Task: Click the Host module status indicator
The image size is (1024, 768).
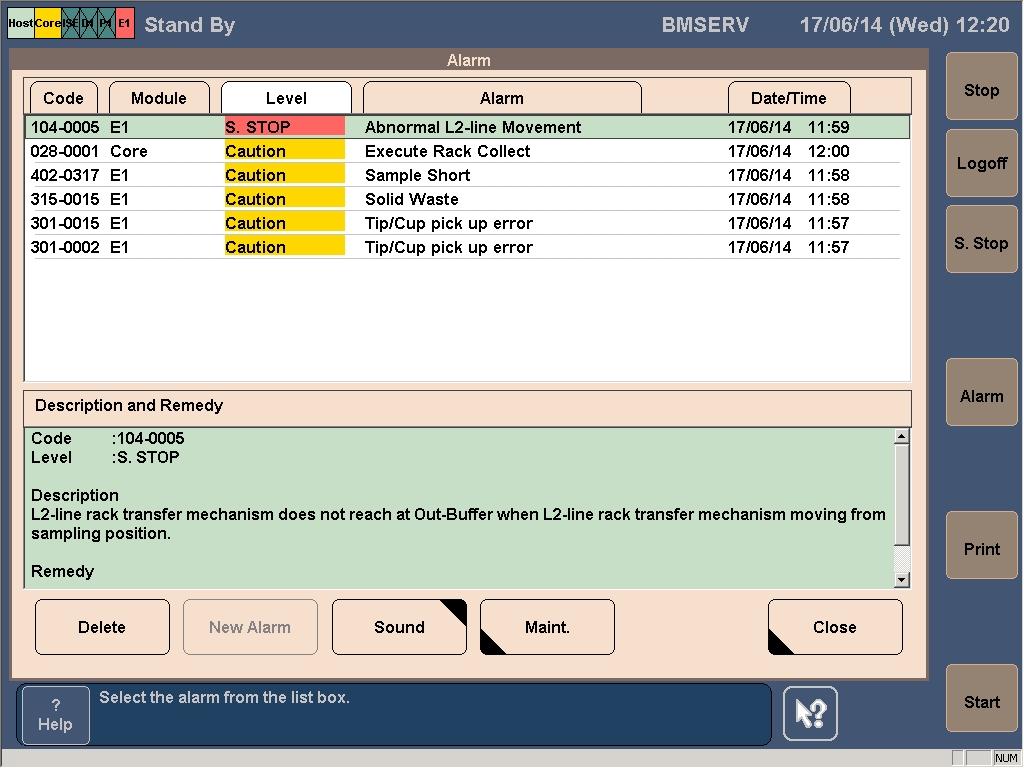Action: [x=20, y=24]
